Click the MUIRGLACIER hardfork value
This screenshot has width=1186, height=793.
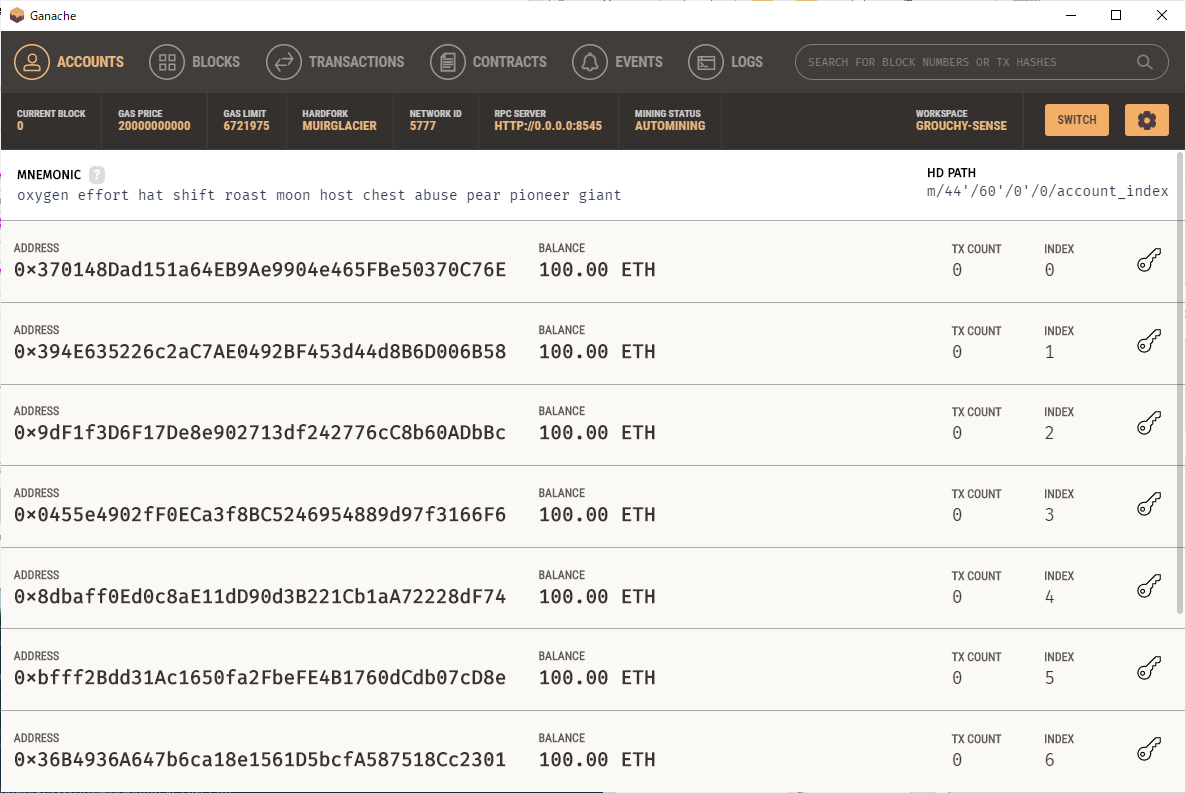(340, 126)
